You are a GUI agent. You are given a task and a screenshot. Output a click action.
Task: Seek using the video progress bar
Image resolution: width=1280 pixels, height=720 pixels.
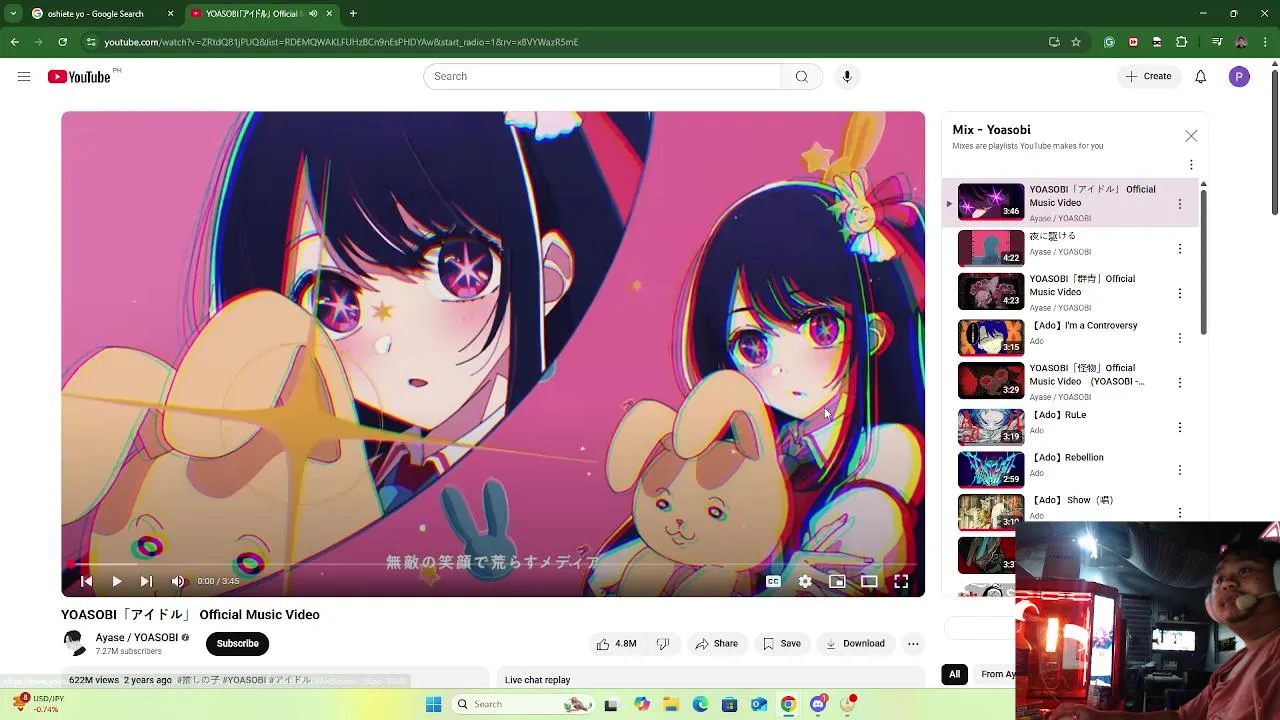coord(493,565)
